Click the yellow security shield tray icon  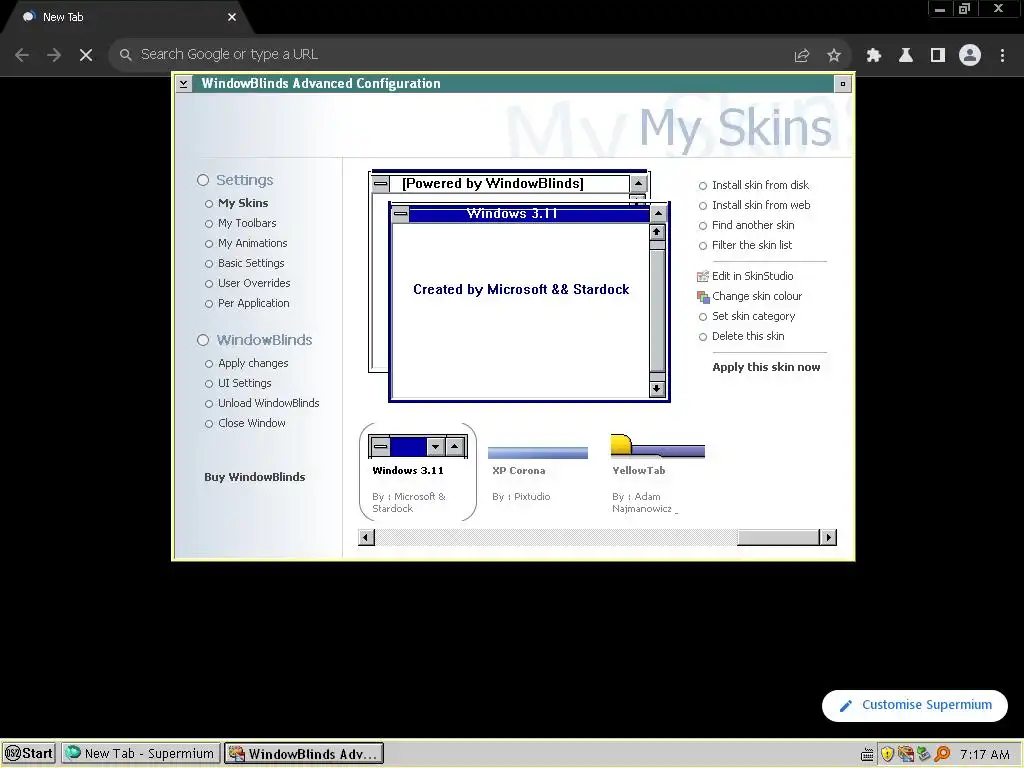click(x=887, y=754)
